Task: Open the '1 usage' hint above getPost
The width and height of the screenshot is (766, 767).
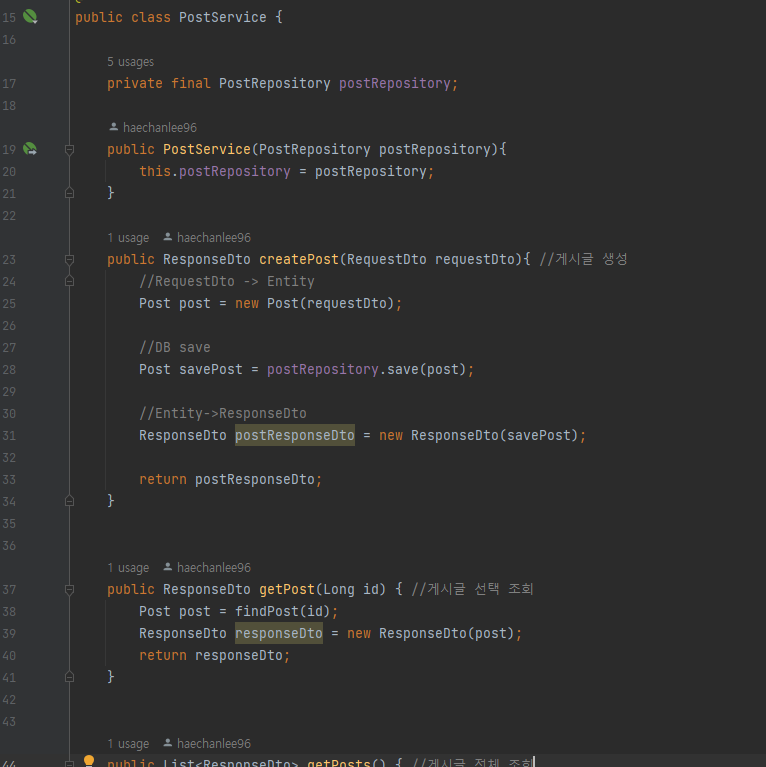Action: tap(128, 567)
